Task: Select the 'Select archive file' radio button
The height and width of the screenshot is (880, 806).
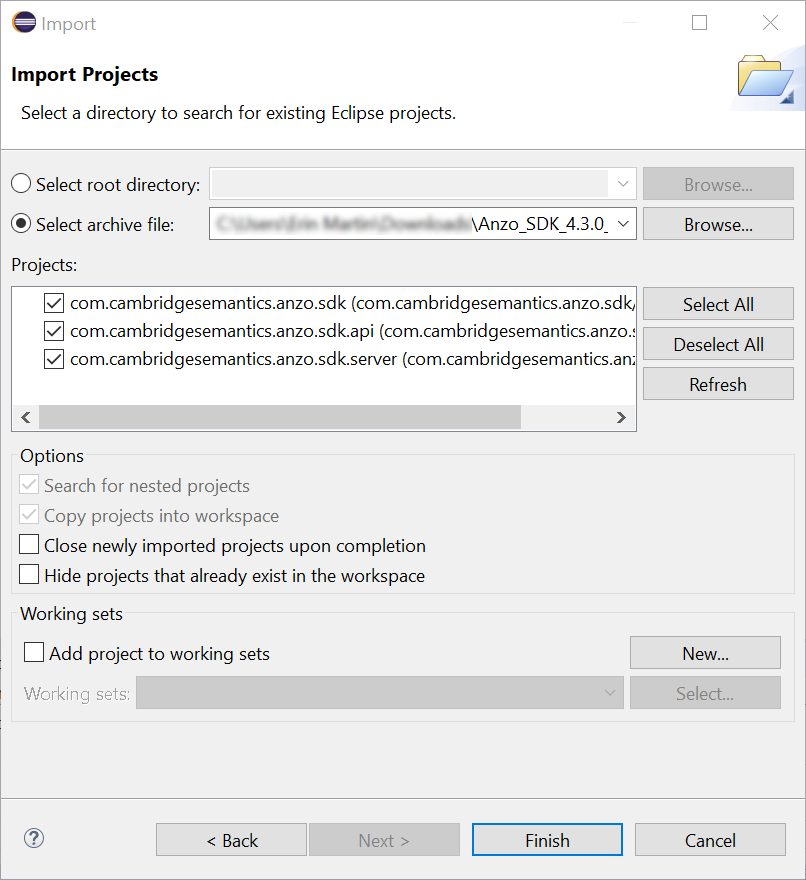Action: point(21,223)
